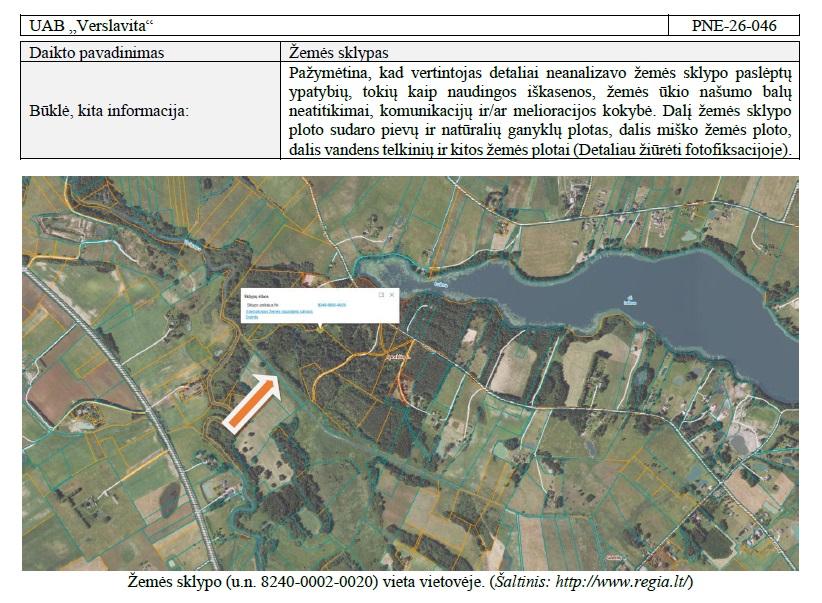Click the maximize icon in the map popup
Image resolution: width=822 pixels, height=603 pixels.
point(381,295)
